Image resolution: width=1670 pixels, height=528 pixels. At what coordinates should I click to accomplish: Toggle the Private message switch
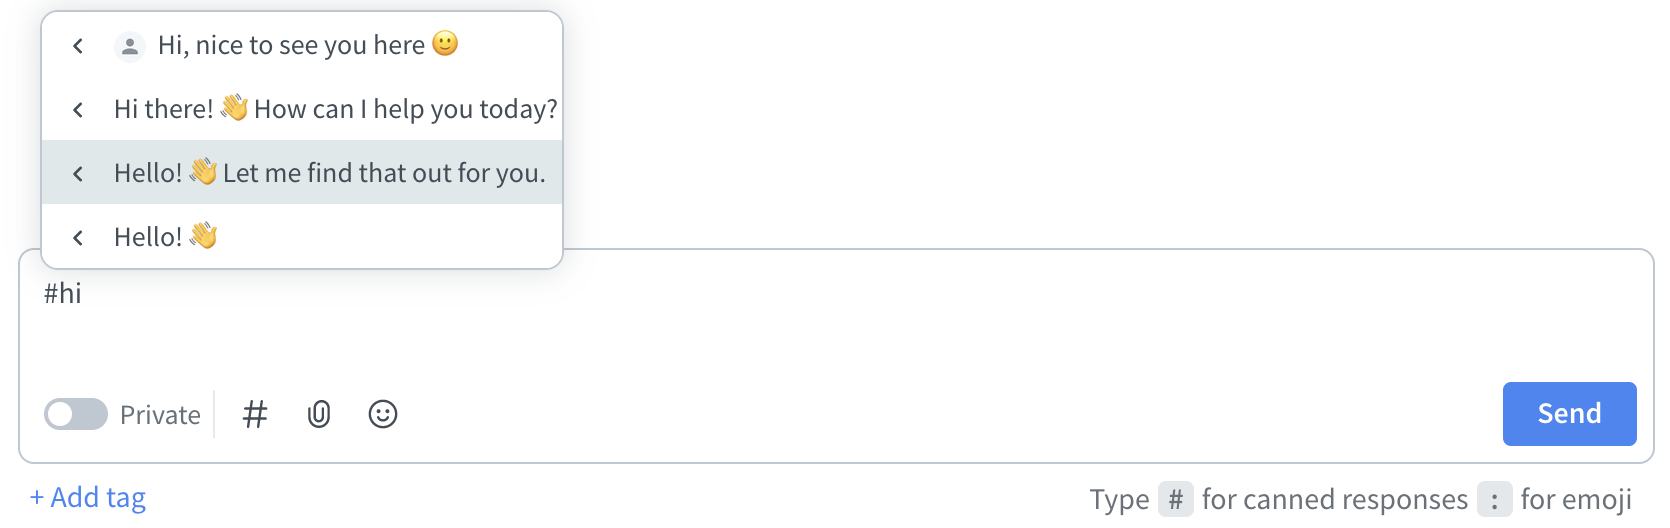76,414
